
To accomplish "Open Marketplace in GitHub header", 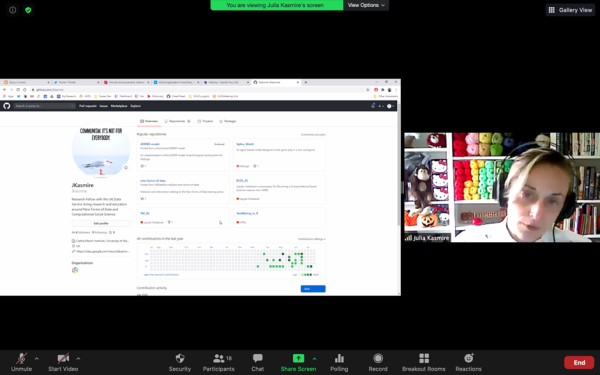I will coord(119,106).
